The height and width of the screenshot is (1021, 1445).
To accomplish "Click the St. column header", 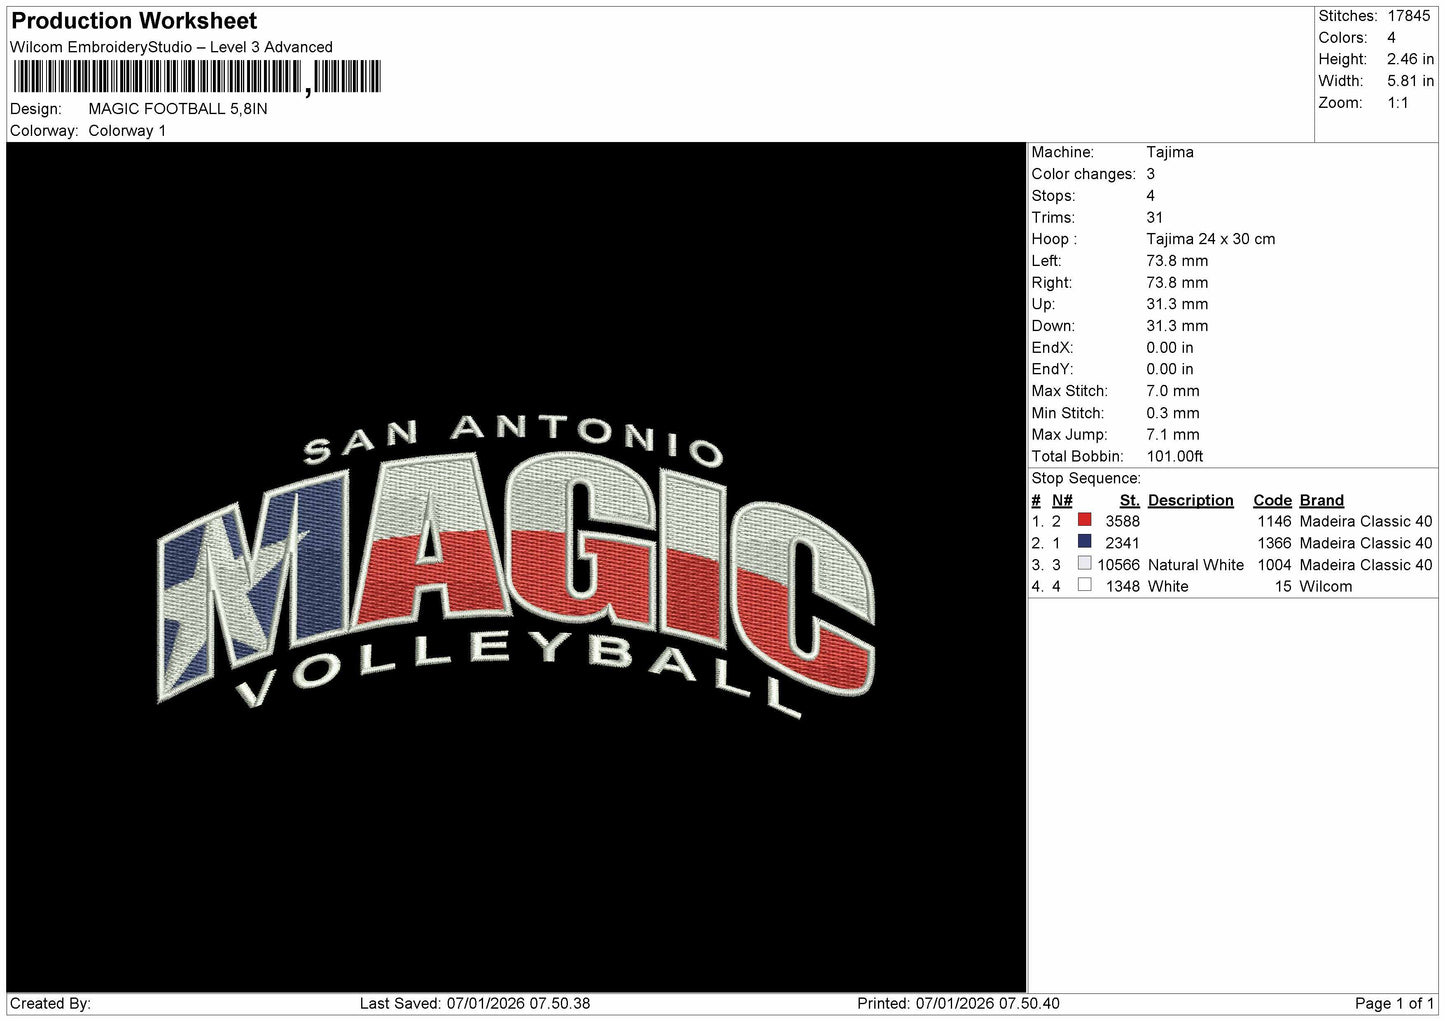I will tap(1129, 500).
